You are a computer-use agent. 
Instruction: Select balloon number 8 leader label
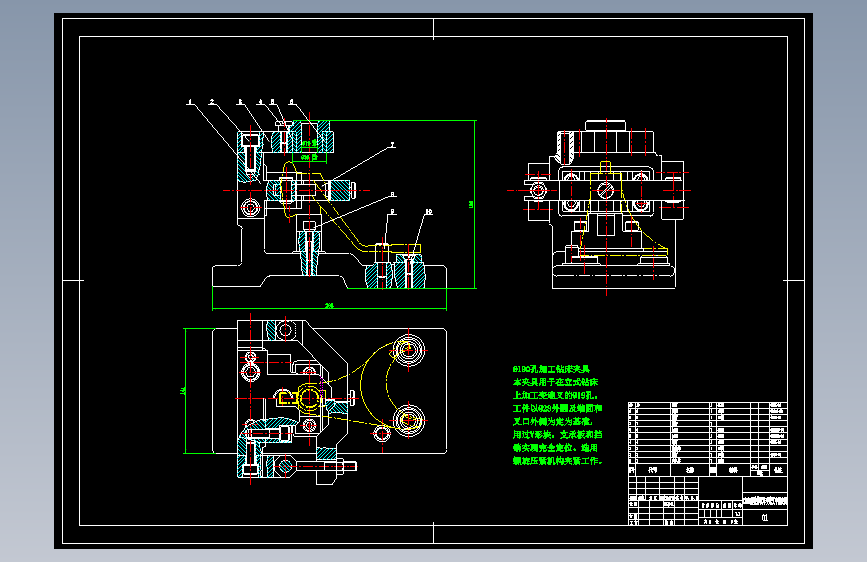click(x=393, y=194)
